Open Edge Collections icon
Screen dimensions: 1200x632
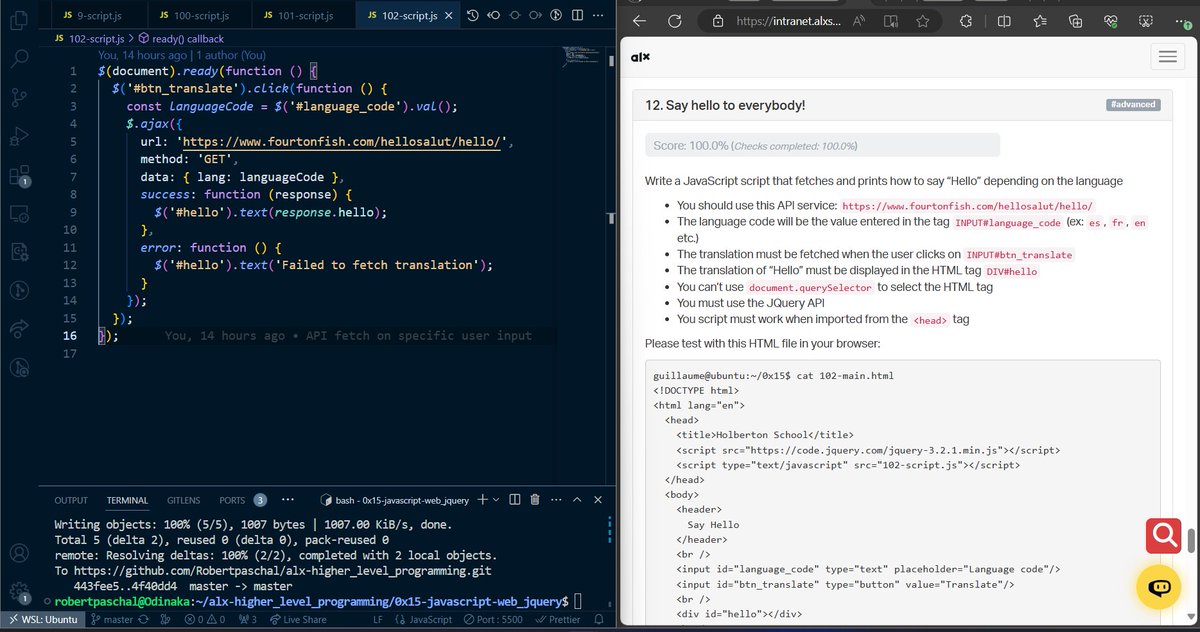[x=1075, y=21]
